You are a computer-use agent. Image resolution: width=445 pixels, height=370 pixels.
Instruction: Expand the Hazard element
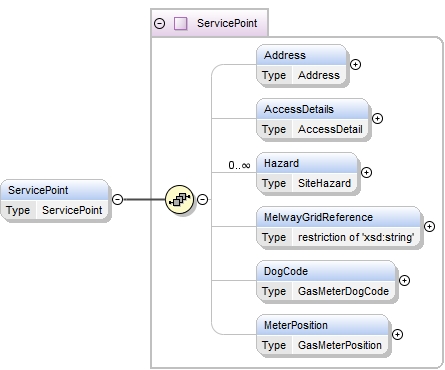pos(367,172)
